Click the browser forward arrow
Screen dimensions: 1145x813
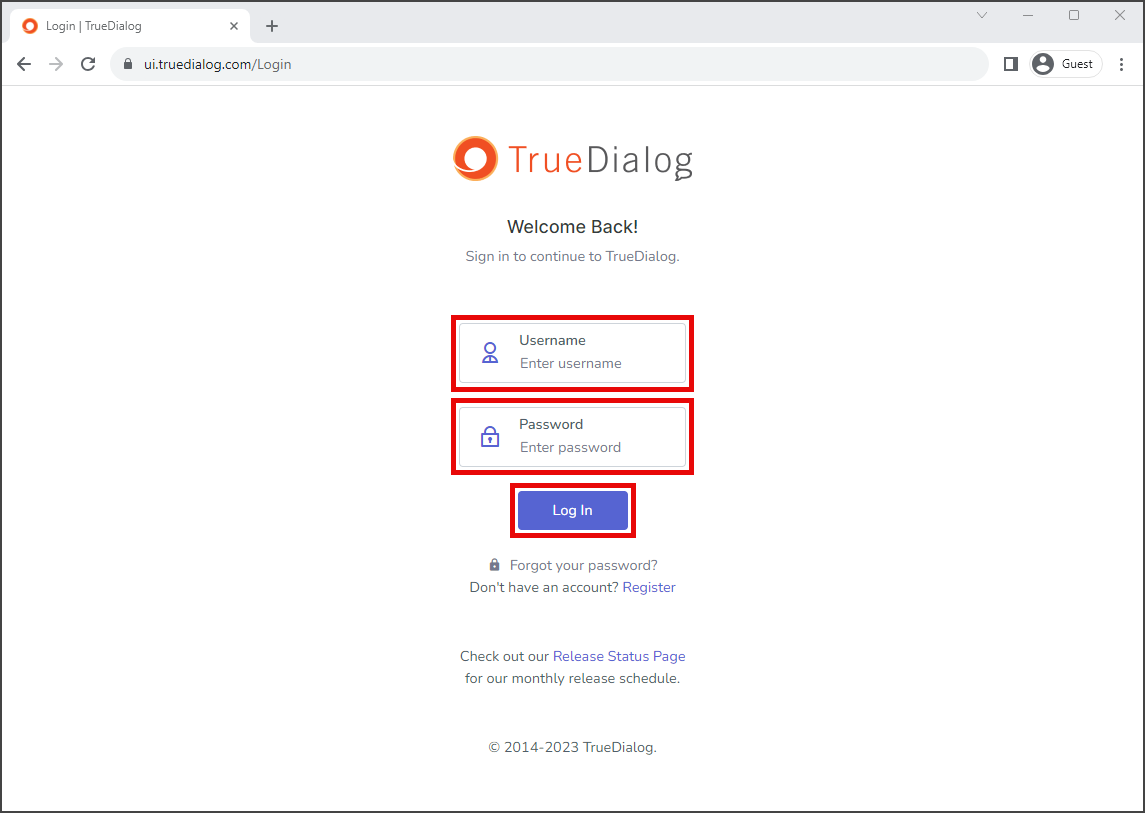tap(56, 64)
